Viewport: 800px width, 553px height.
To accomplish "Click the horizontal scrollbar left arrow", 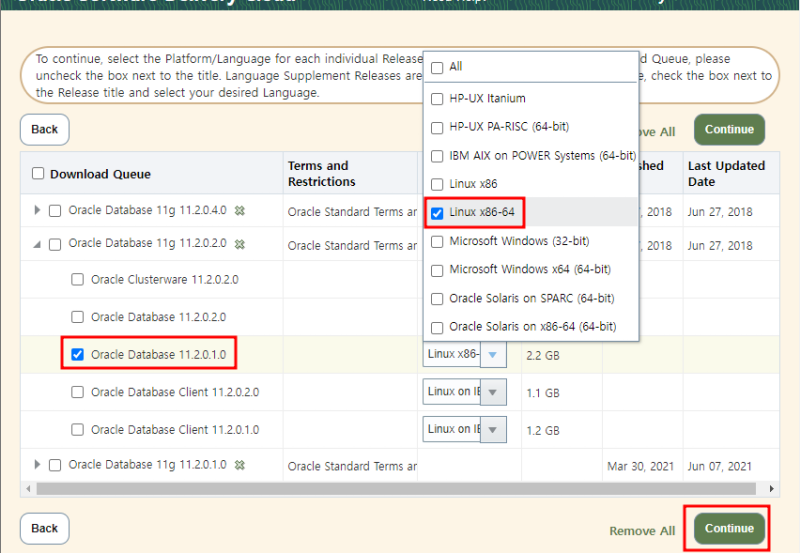I will pyautogui.click(x=28, y=489).
